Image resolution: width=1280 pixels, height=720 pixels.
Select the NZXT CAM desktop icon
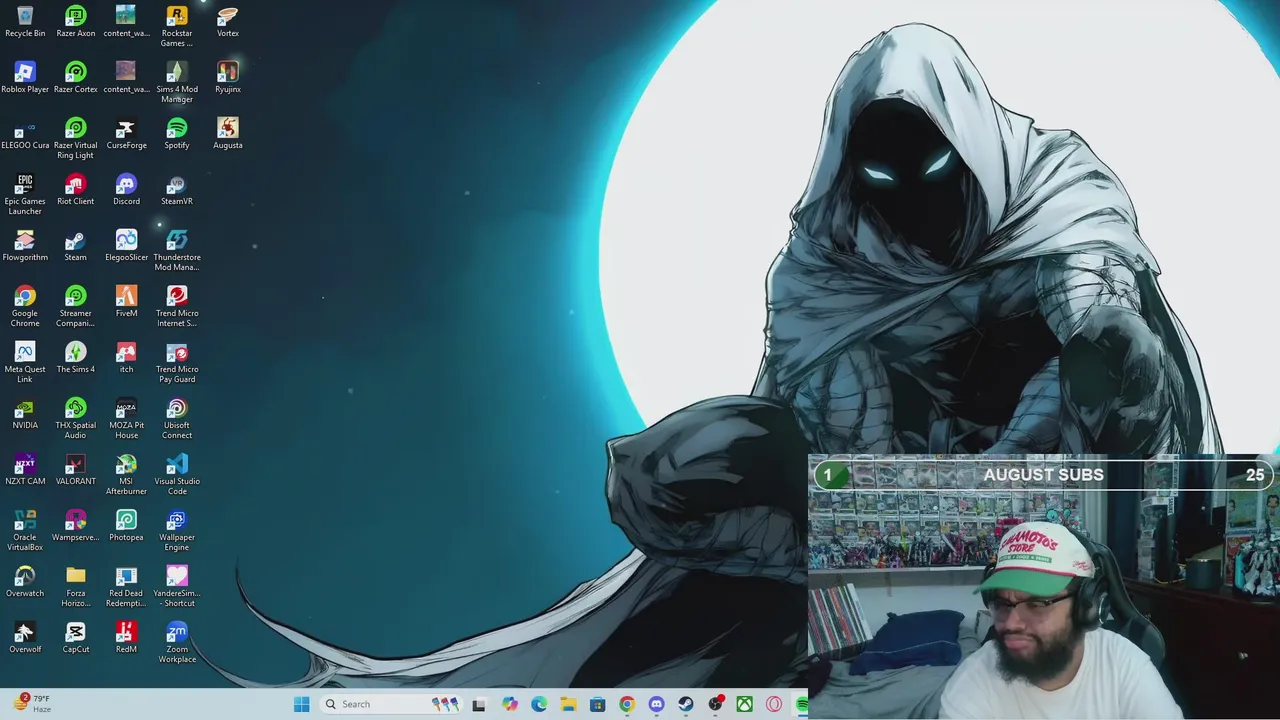(25, 470)
